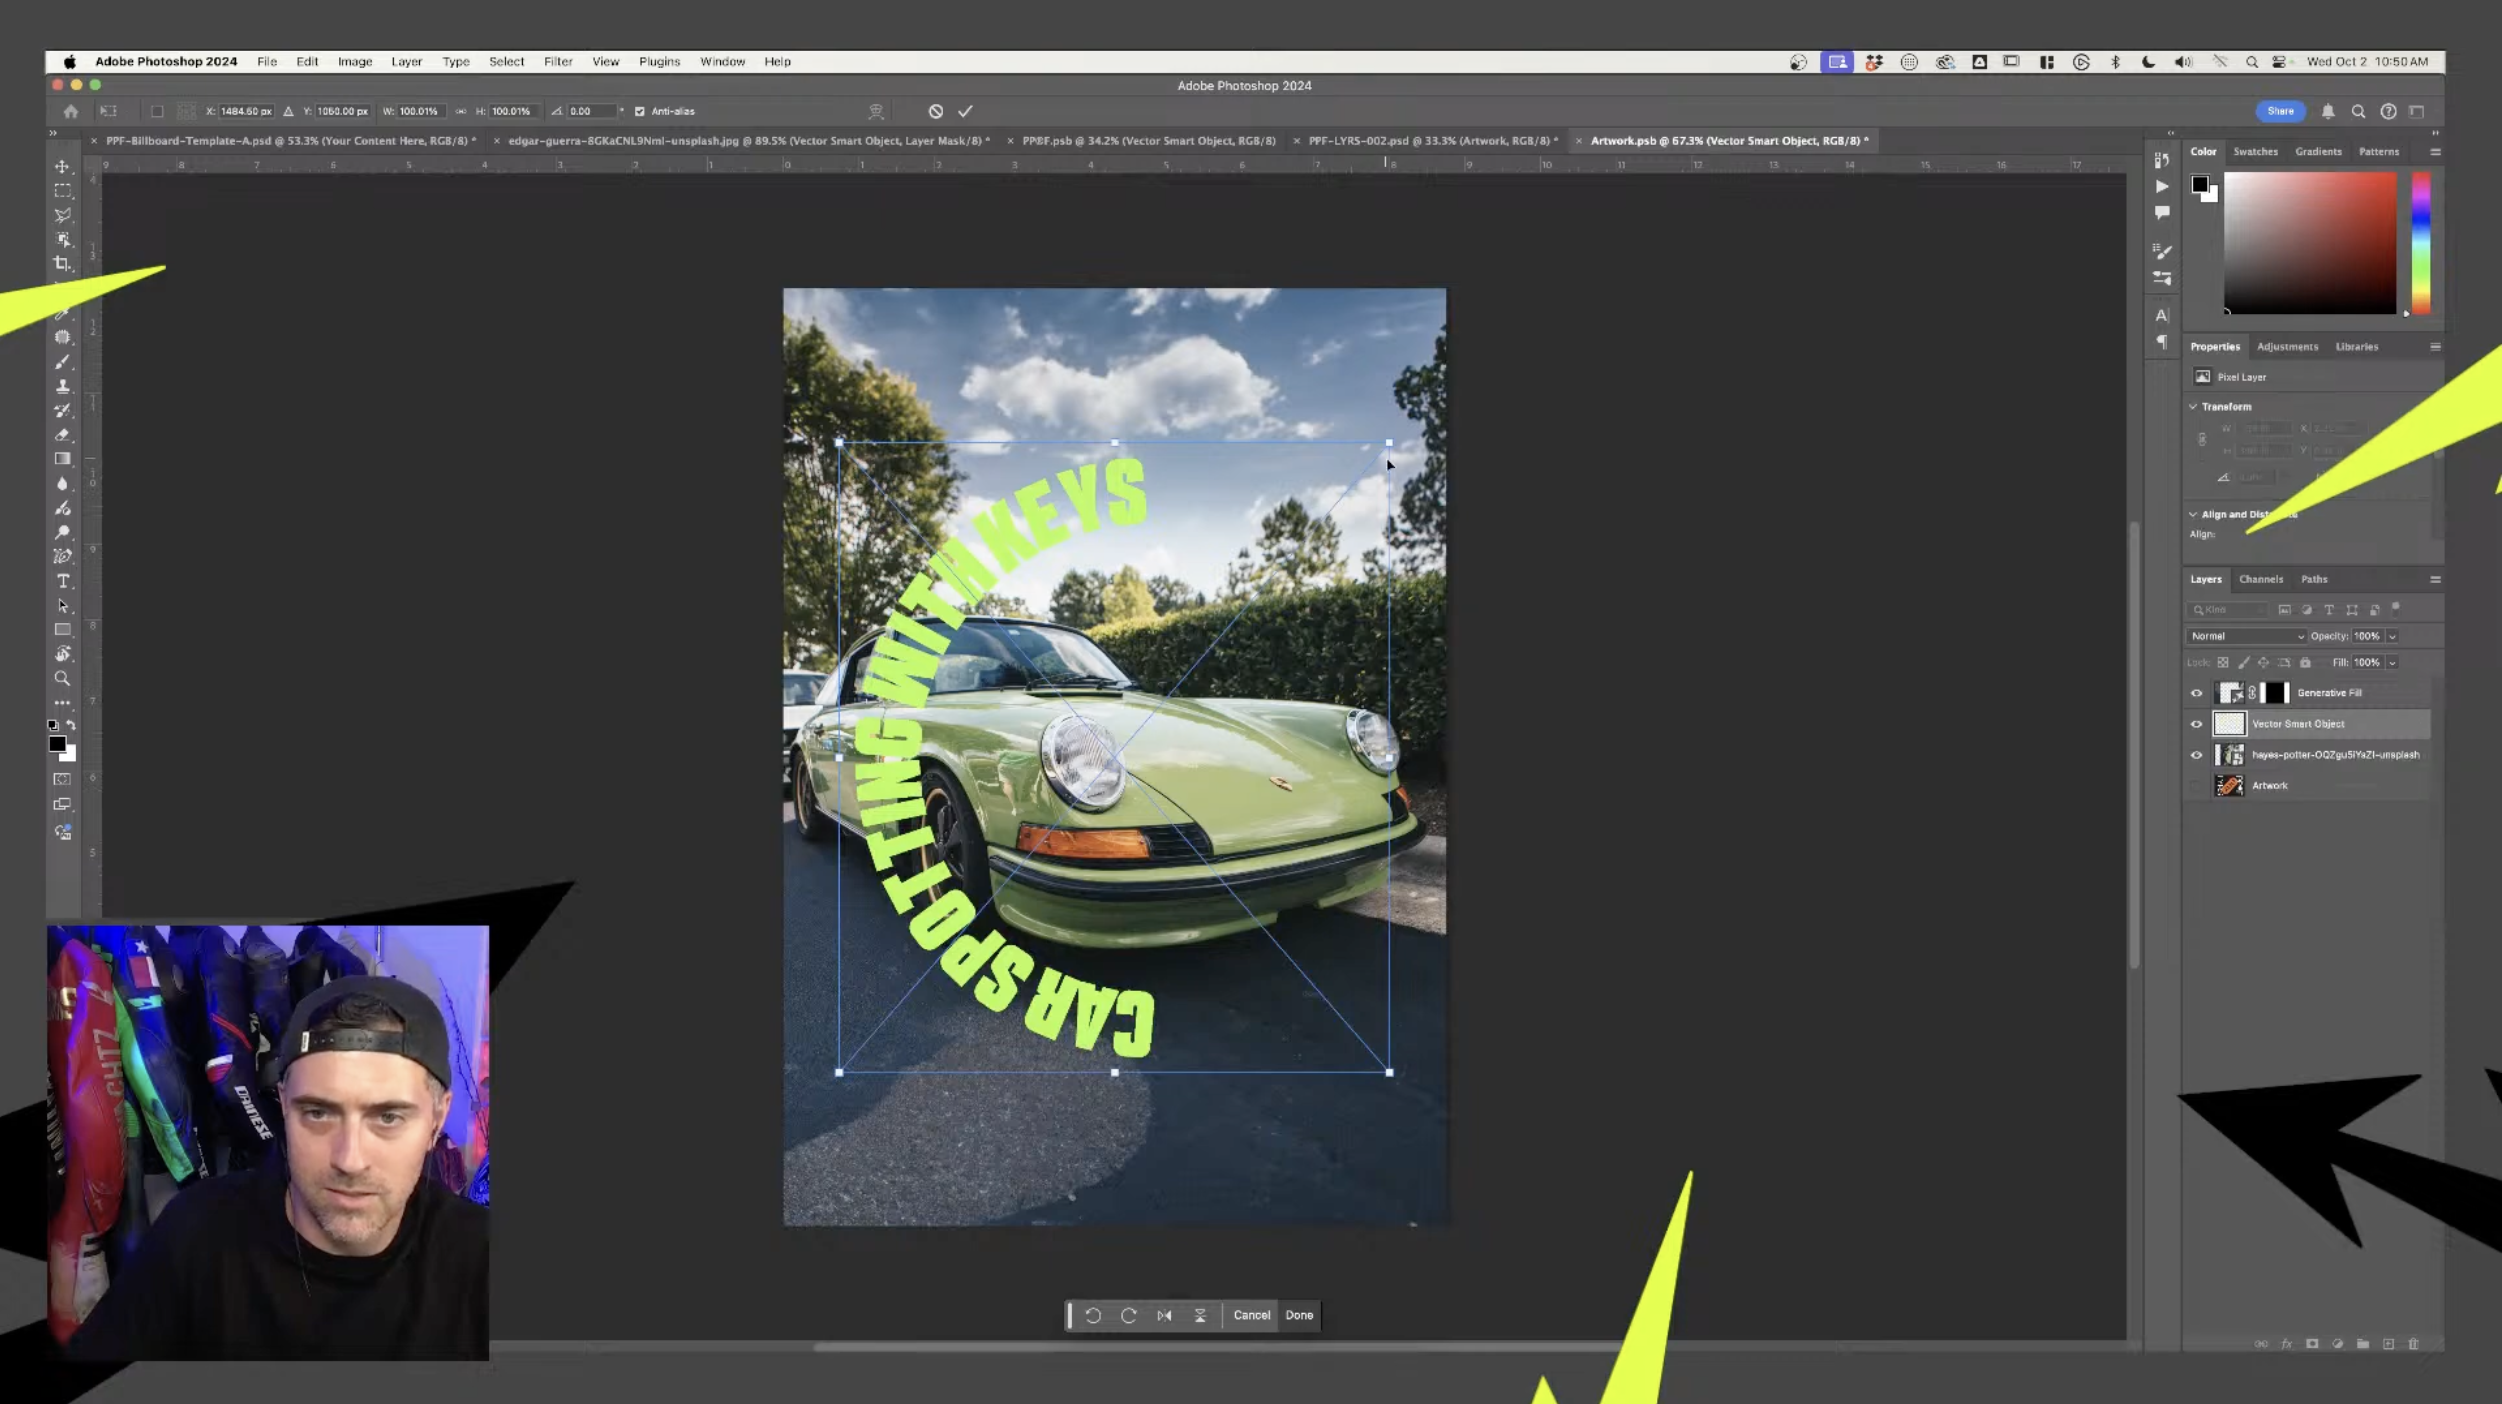Click the Done button
2502x1404 pixels.
(1299, 1315)
